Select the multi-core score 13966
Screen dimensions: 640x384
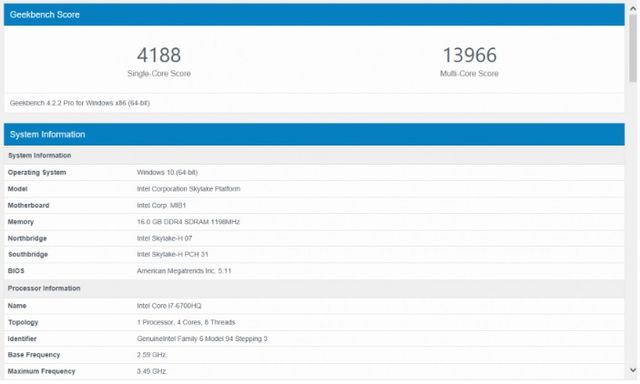(469, 55)
